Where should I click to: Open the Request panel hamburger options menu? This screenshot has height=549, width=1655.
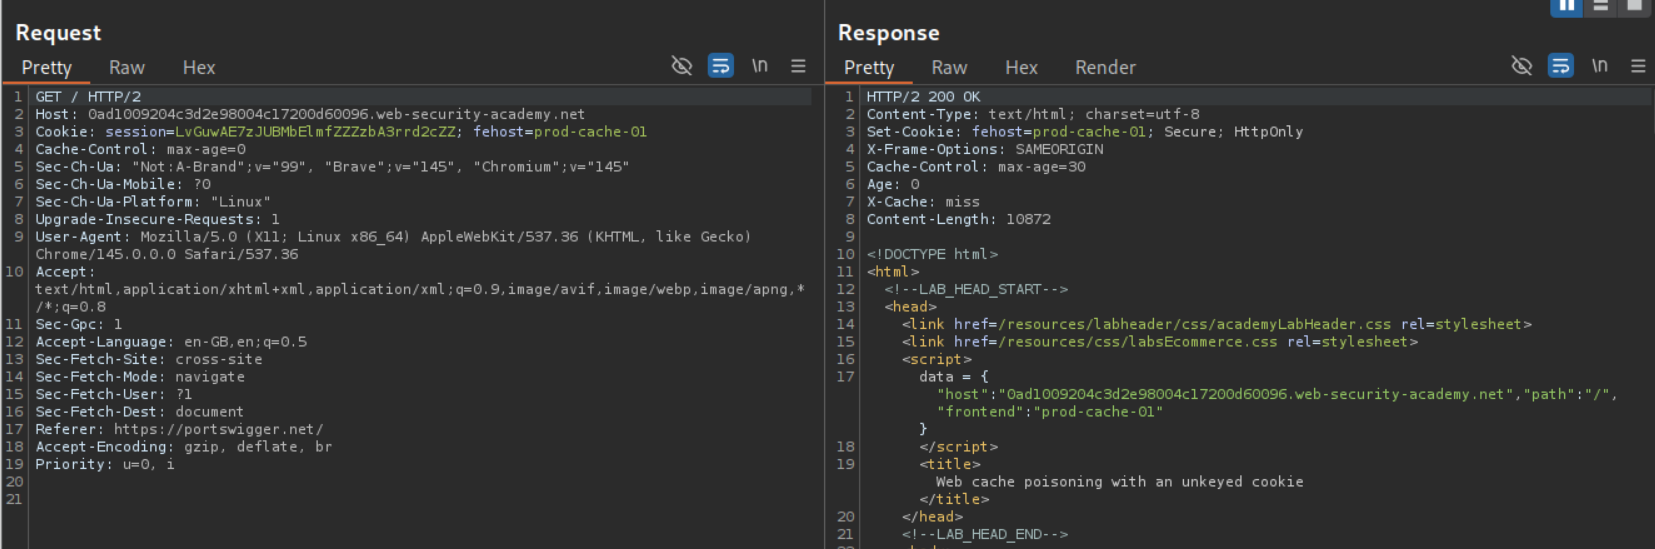(798, 66)
